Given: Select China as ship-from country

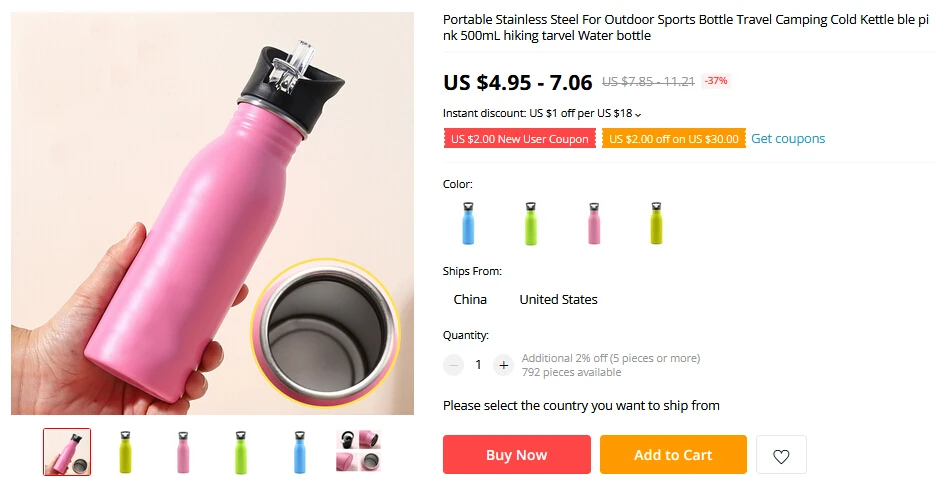Looking at the screenshot, I should pyautogui.click(x=470, y=299).
